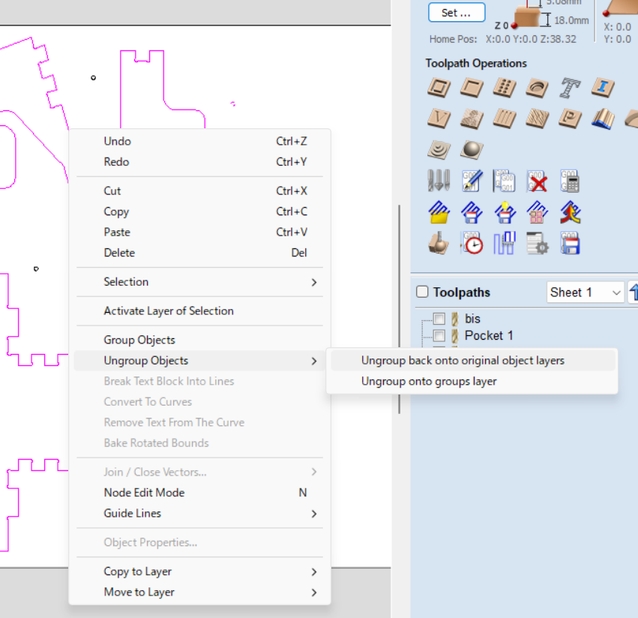The height and width of the screenshot is (618, 638).
Task: Click the Duplicate toolpath icon
Action: pyautogui.click(x=505, y=181)
